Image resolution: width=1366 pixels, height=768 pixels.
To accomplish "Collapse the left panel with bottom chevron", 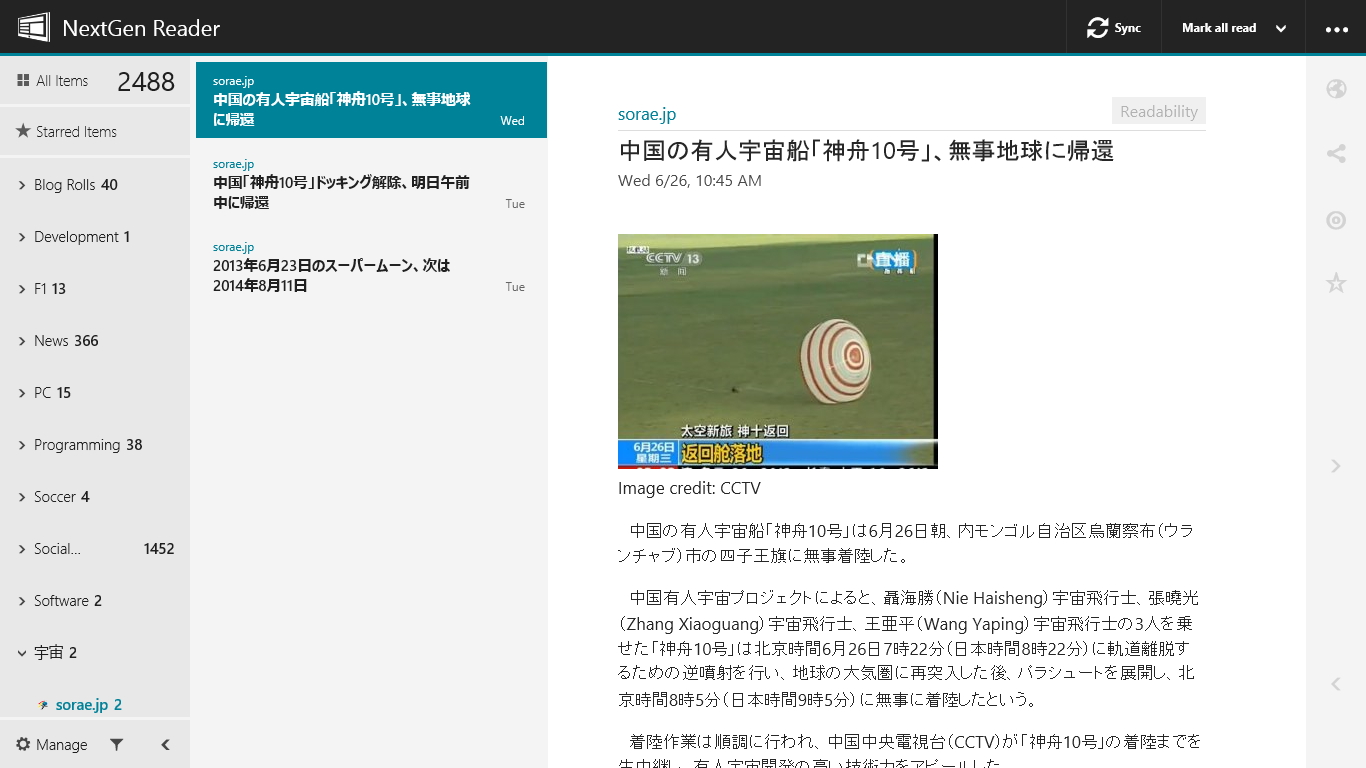I will (165, 744).
